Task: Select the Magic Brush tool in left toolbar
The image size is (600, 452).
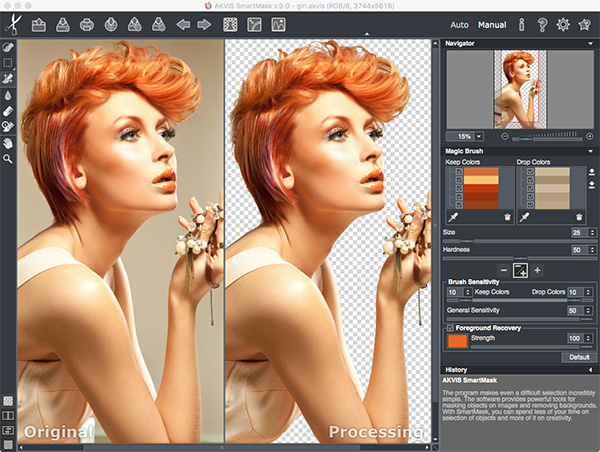Action: coord(8,78)
